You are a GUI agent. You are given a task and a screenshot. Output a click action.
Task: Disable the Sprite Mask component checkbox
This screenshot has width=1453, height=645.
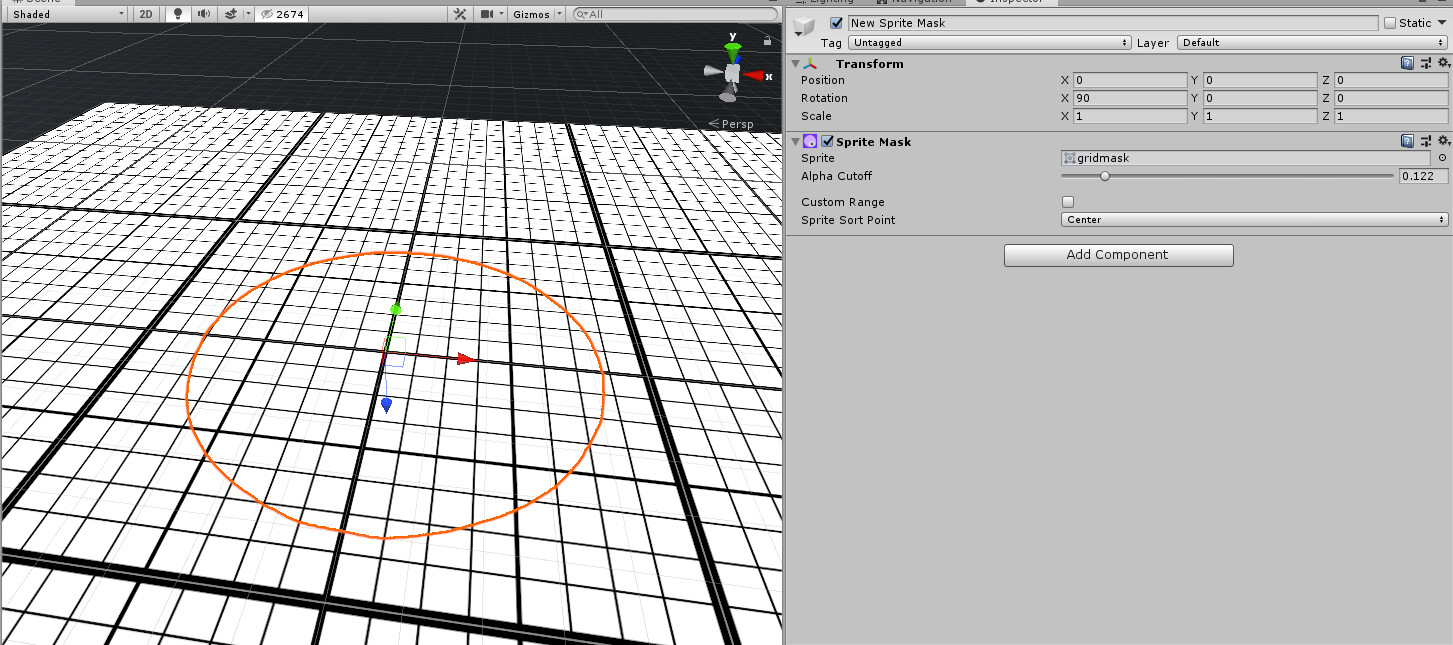click(x=827, y=141)
